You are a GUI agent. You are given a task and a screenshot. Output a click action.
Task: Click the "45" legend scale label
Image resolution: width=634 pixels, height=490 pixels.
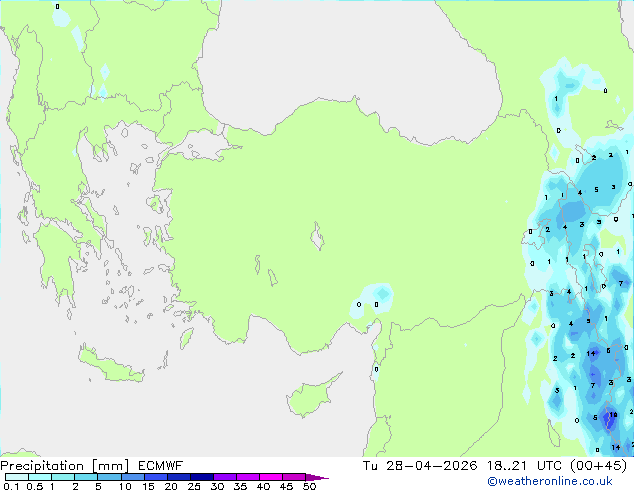[x=286, y=486]
